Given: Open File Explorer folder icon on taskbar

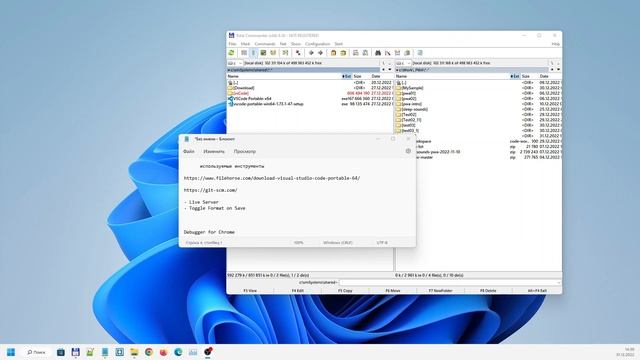Looking at the screenshot, I should click(134, 352).
